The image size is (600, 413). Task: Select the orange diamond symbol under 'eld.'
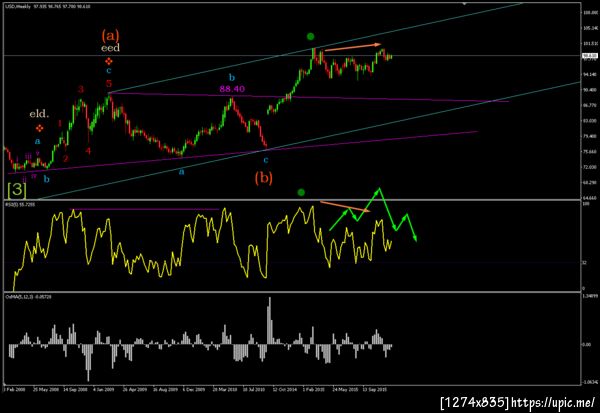39,129
